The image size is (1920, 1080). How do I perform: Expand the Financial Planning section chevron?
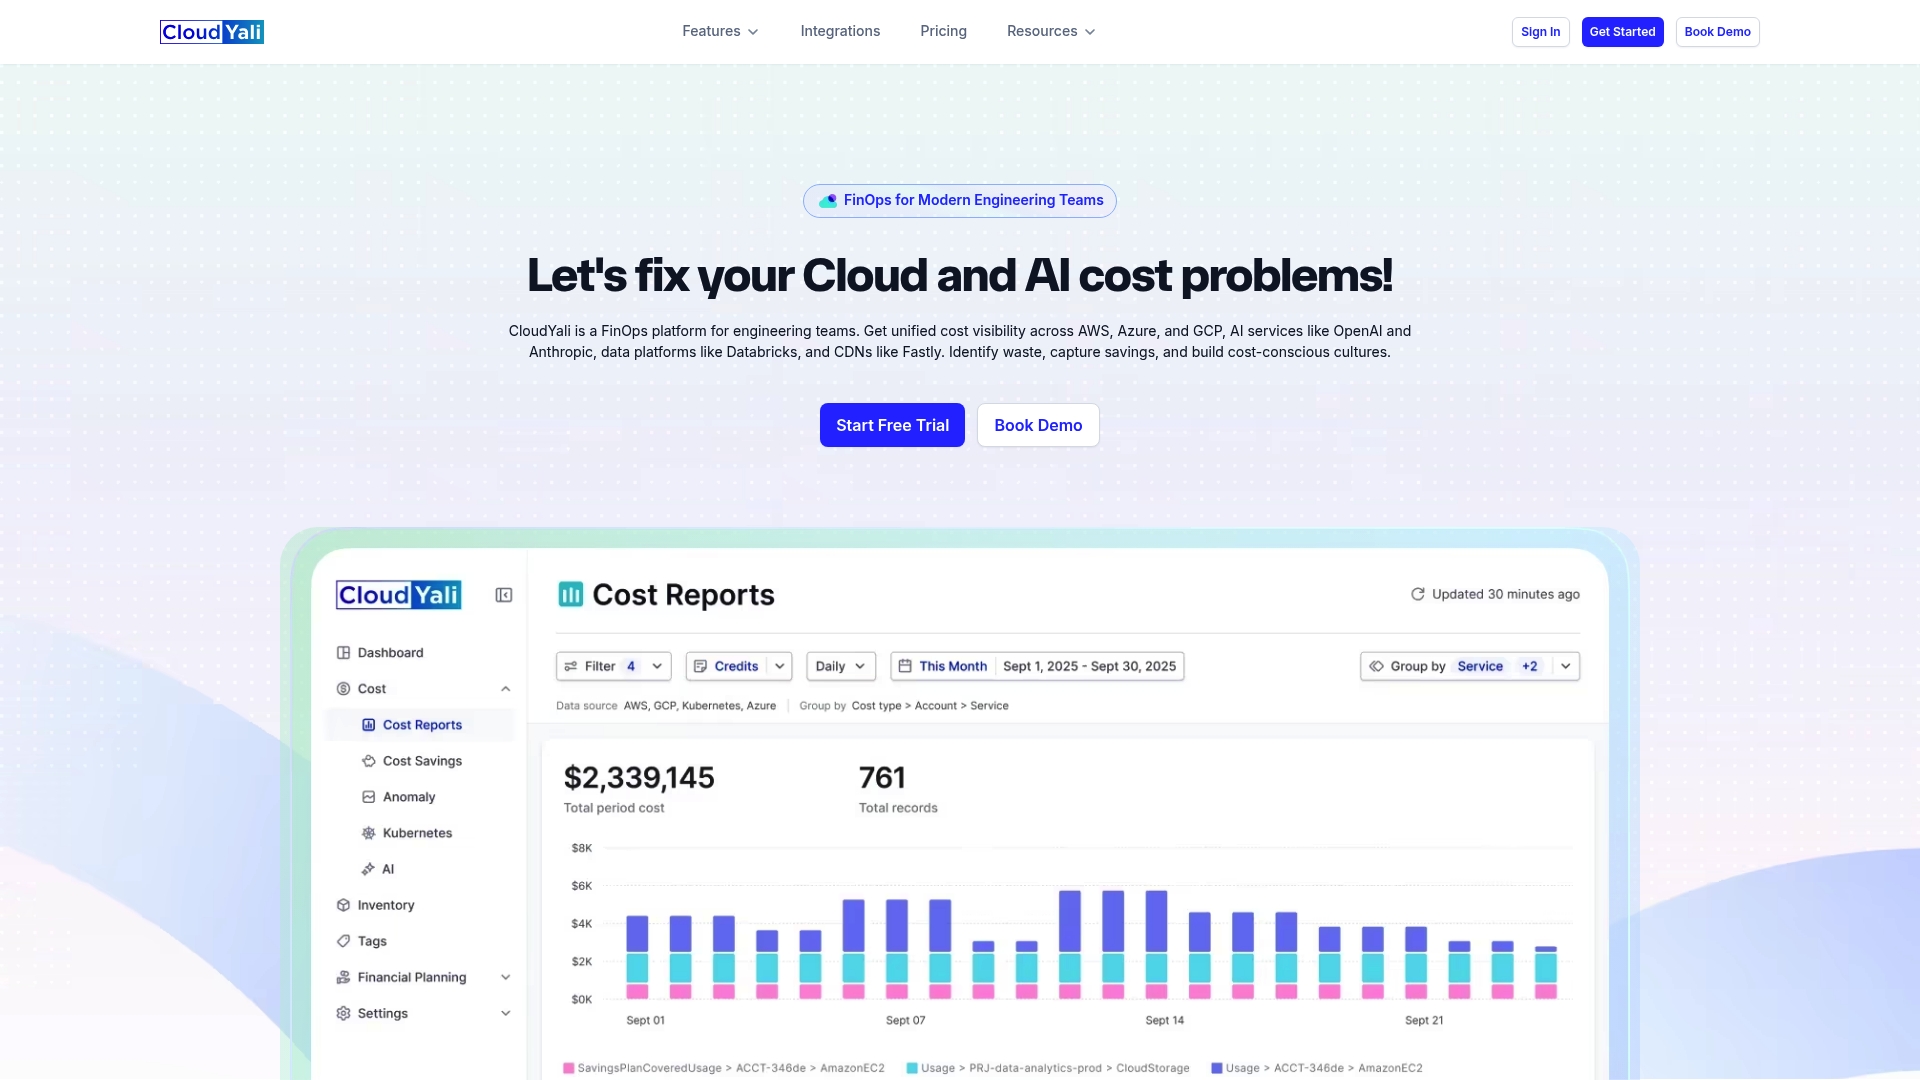pos(506,977)
